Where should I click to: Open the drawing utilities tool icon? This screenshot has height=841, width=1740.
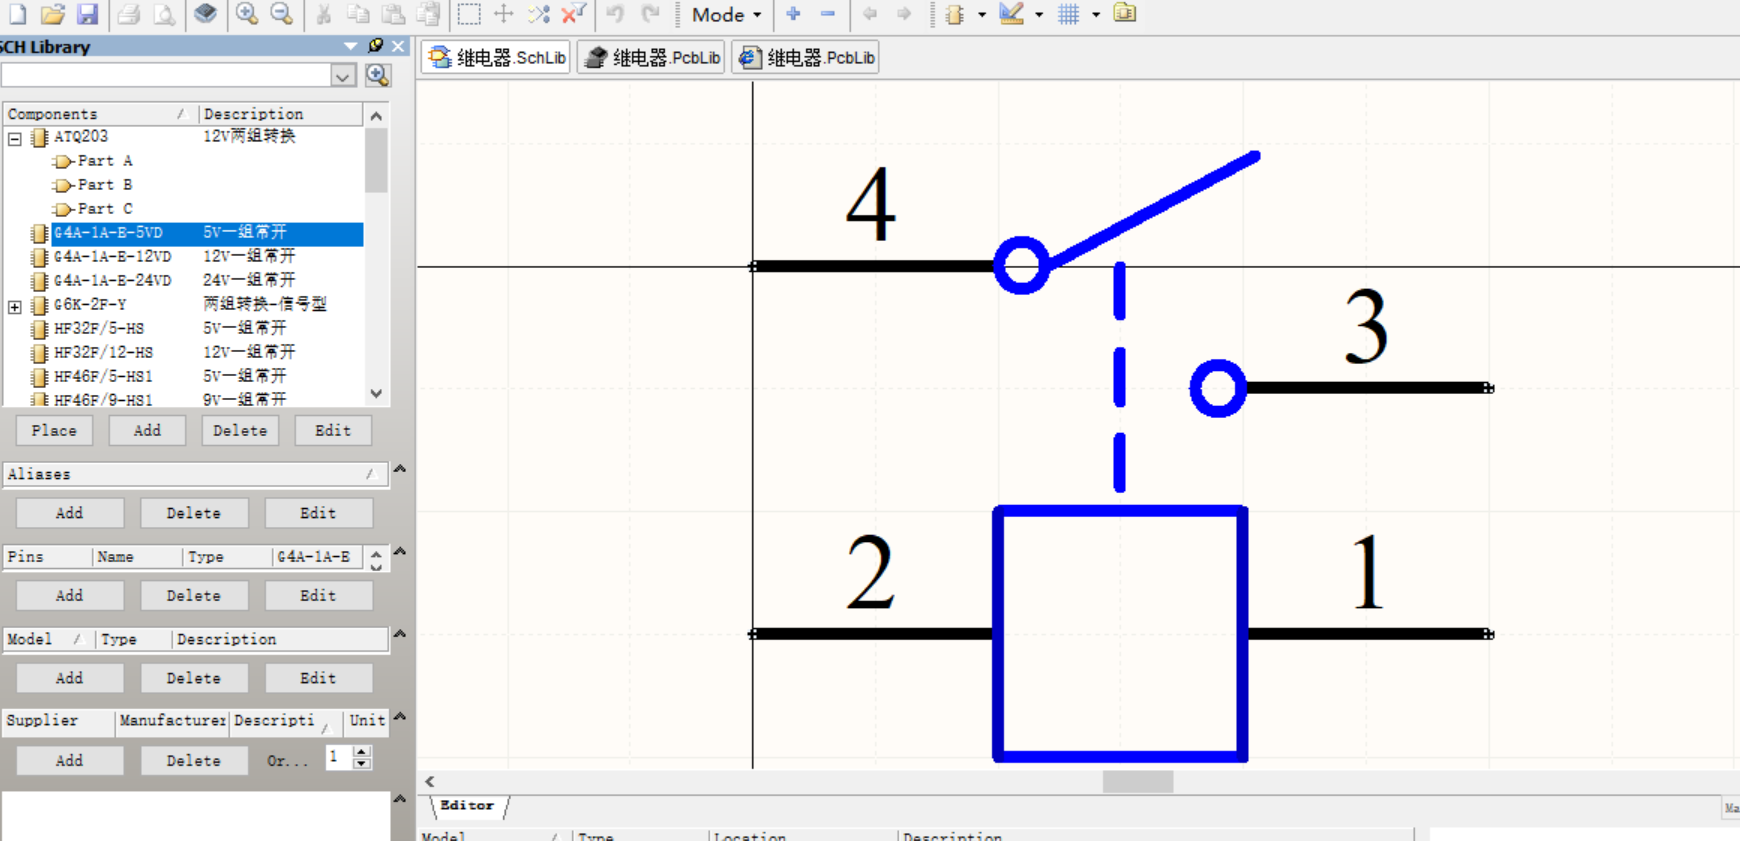(1012, 14)
